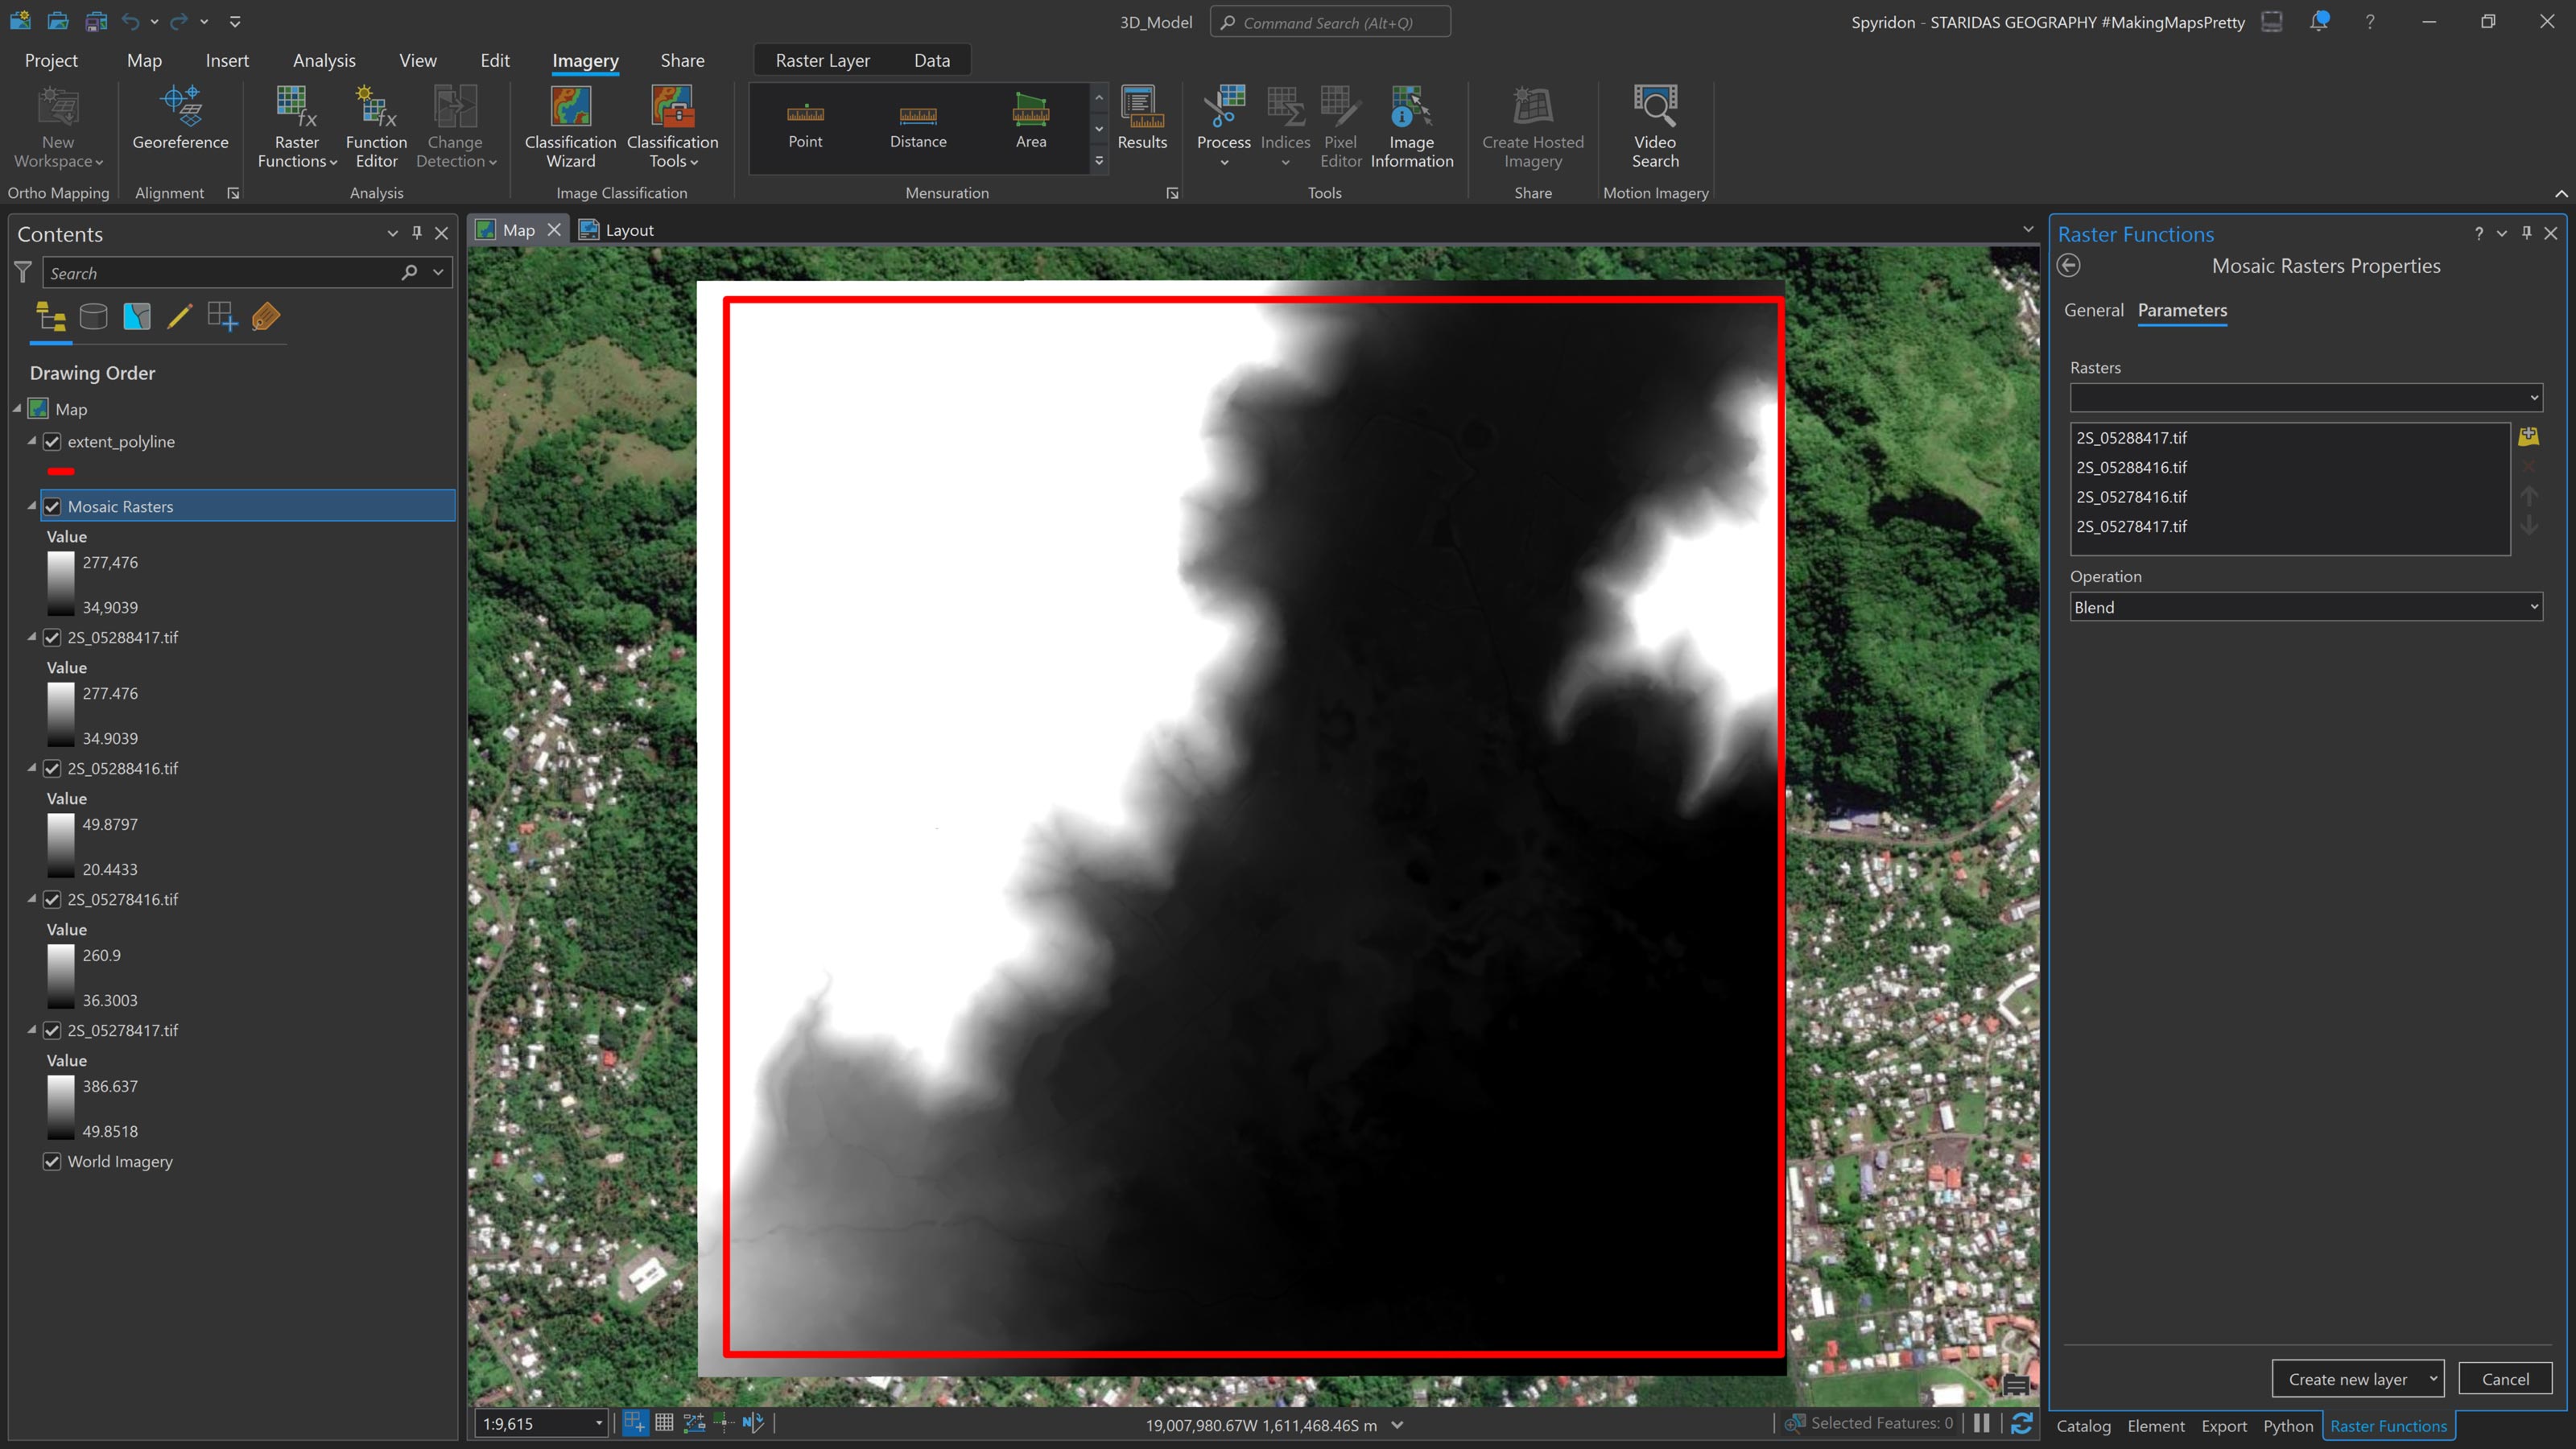Open the Insert ribbon tab
The image size is (2576, 1449).
click(227, 61)
